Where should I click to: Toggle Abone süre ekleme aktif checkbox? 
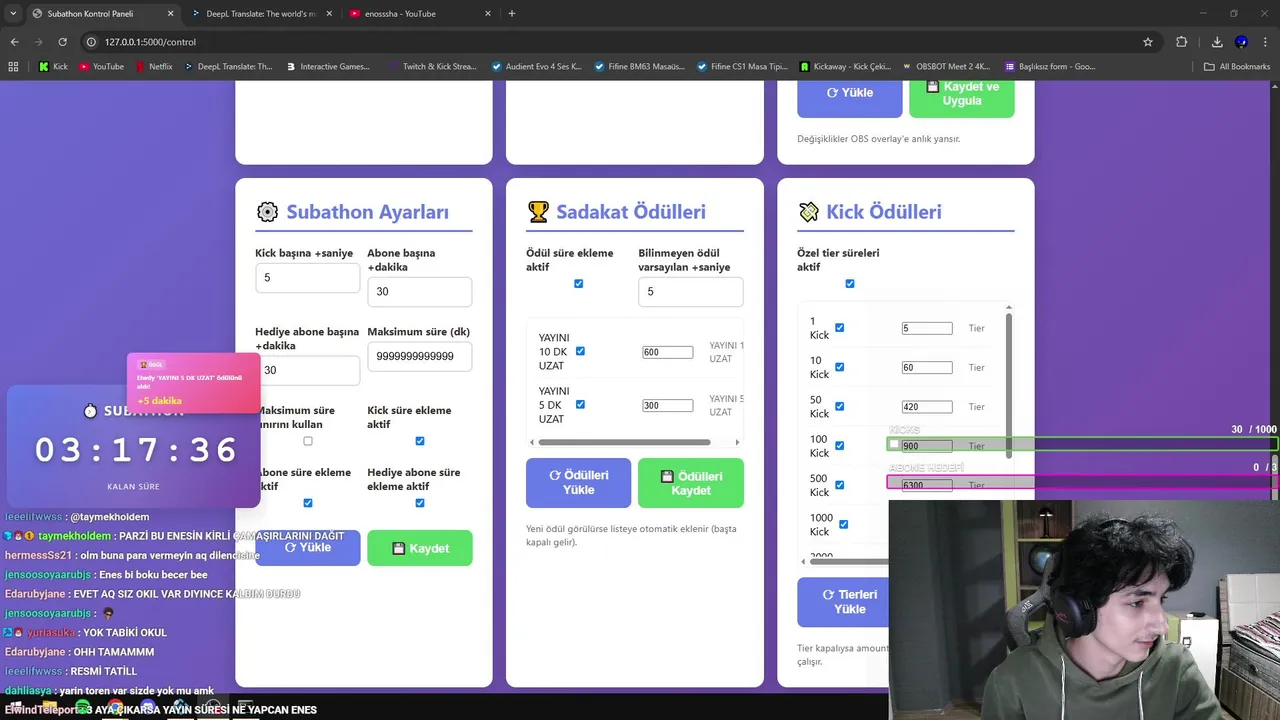(308, 503)
